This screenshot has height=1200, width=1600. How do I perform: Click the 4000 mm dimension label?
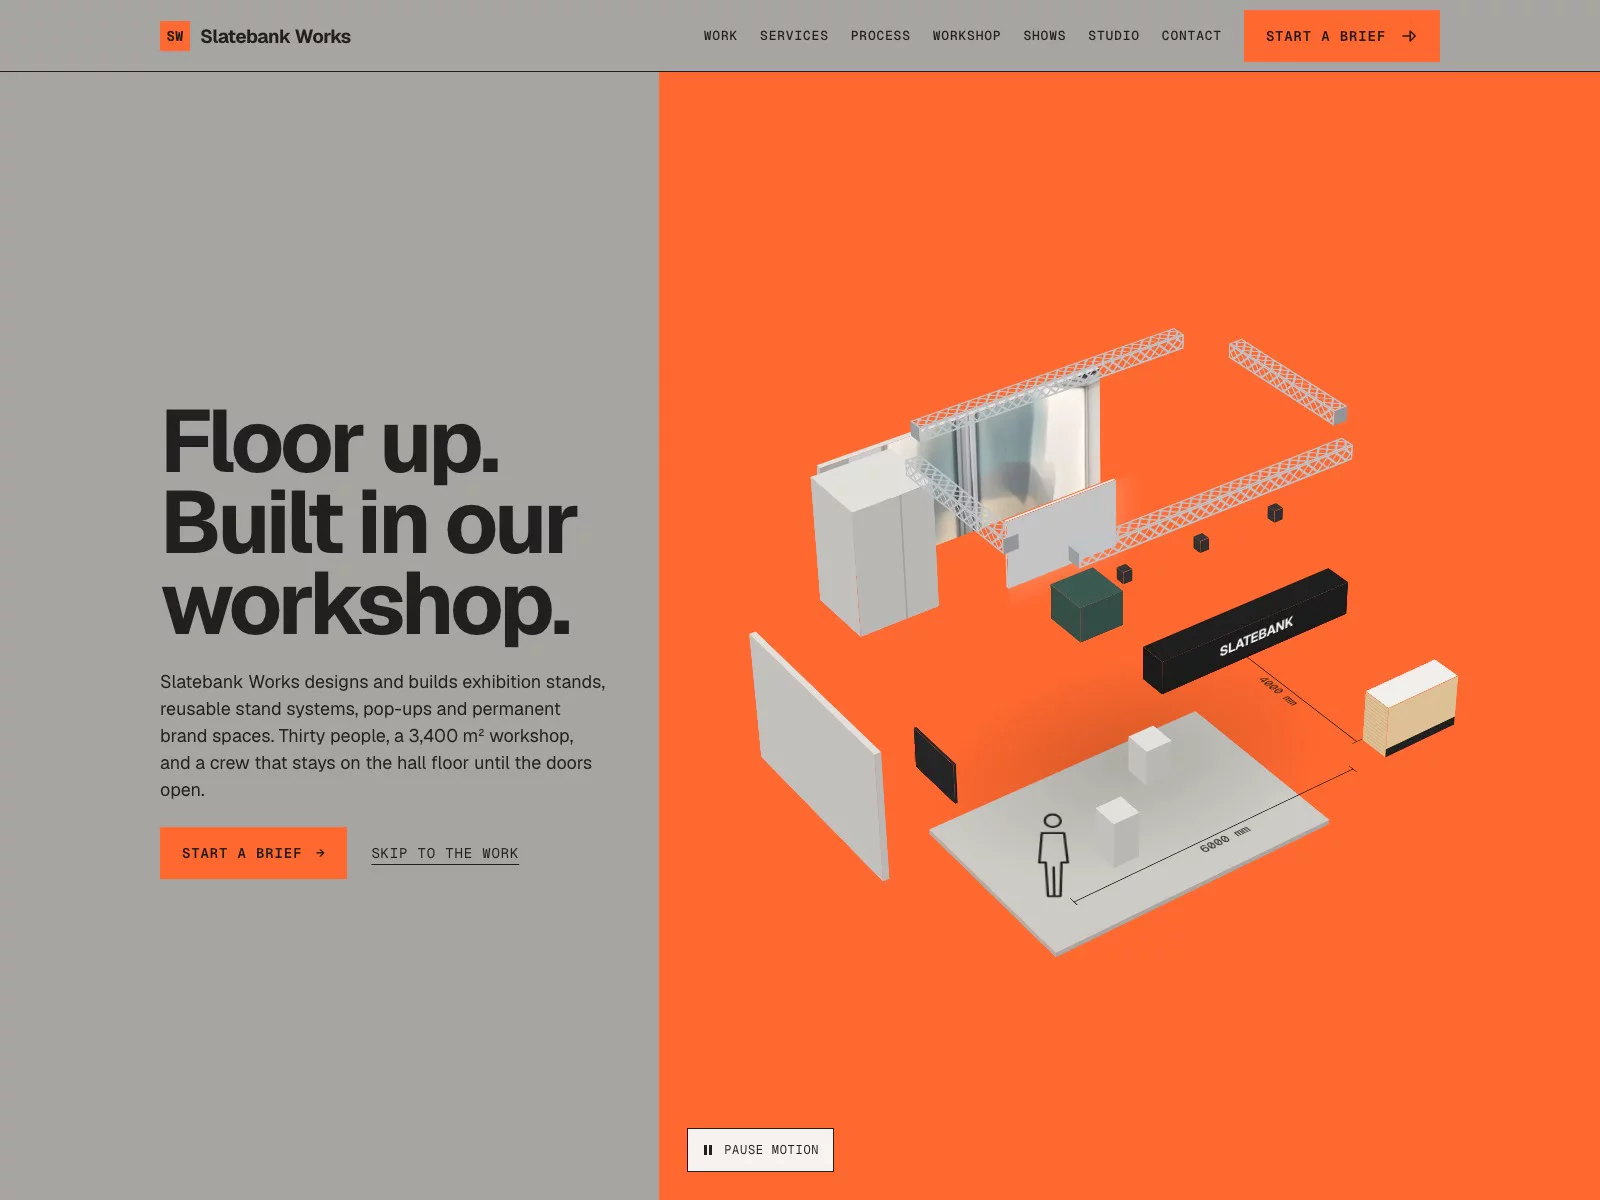click(x=1278, y=690)
